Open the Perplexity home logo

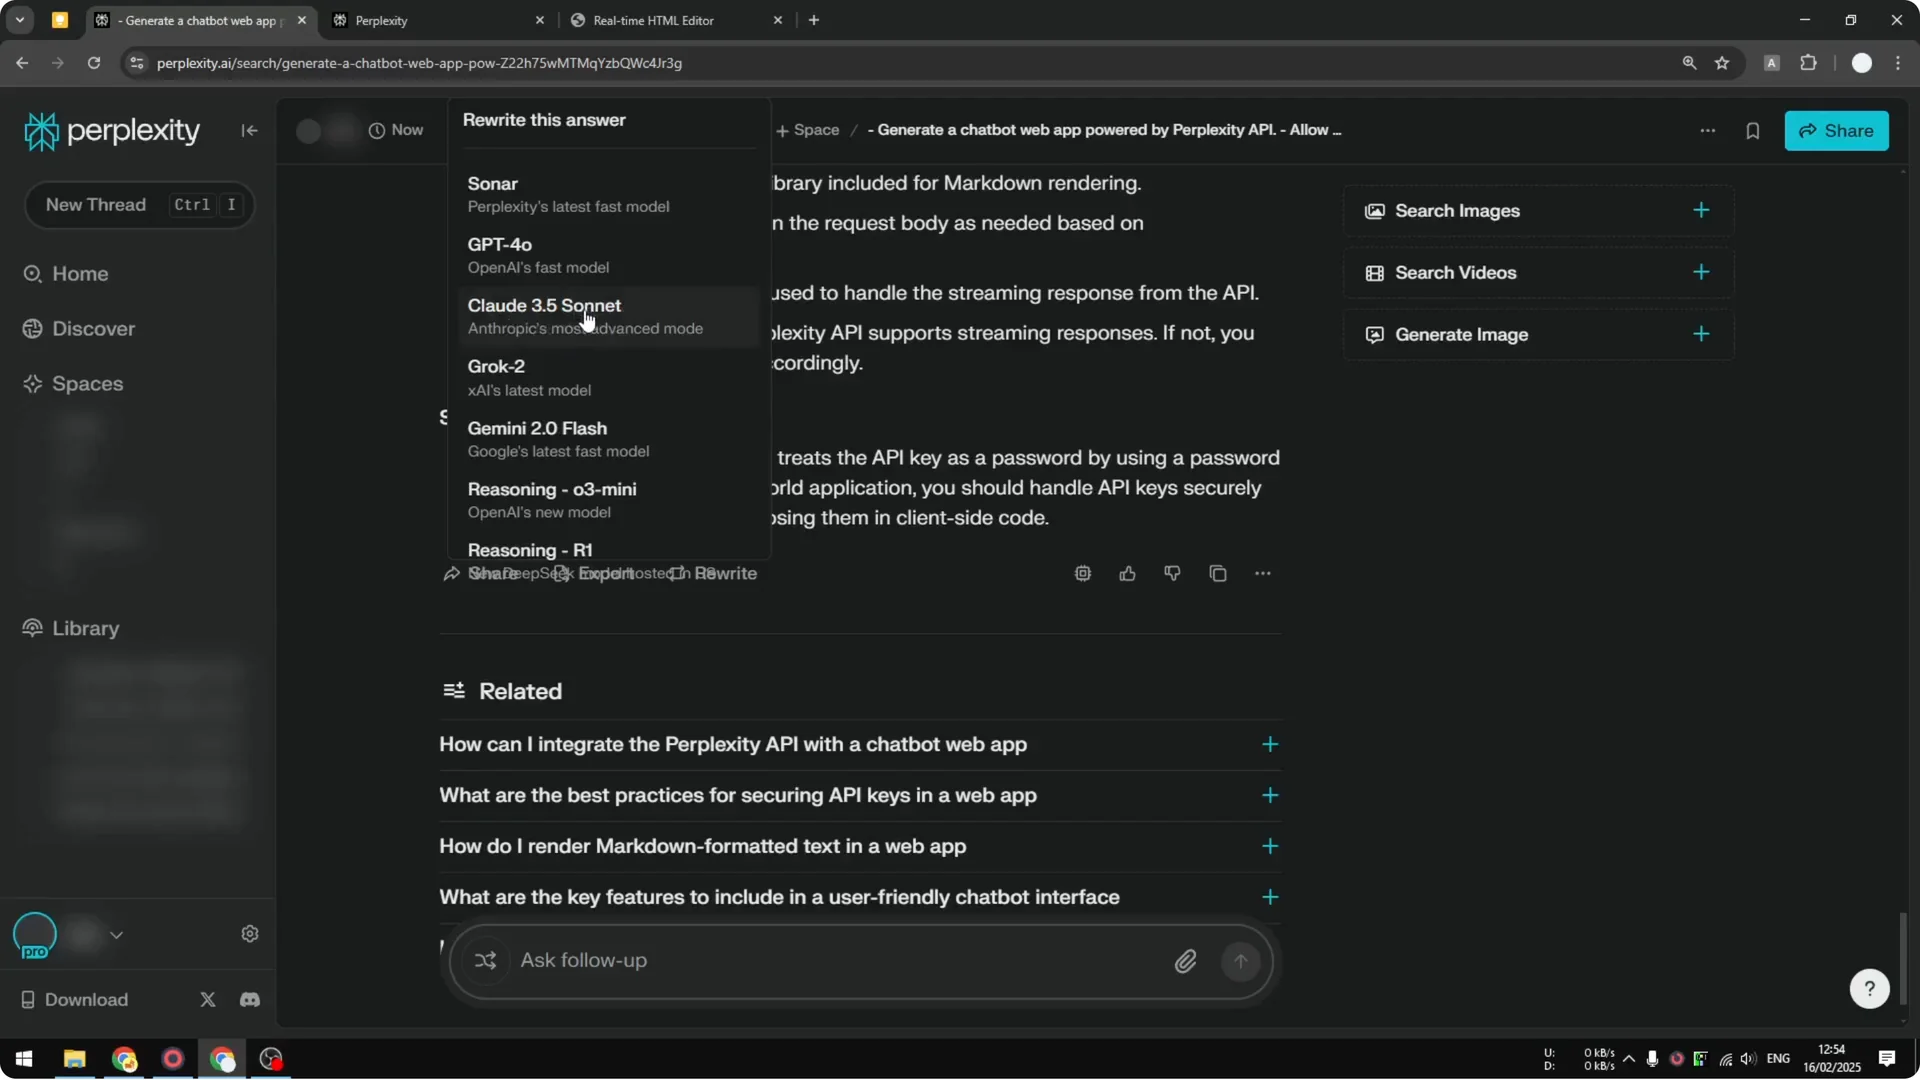click(111, 130)
